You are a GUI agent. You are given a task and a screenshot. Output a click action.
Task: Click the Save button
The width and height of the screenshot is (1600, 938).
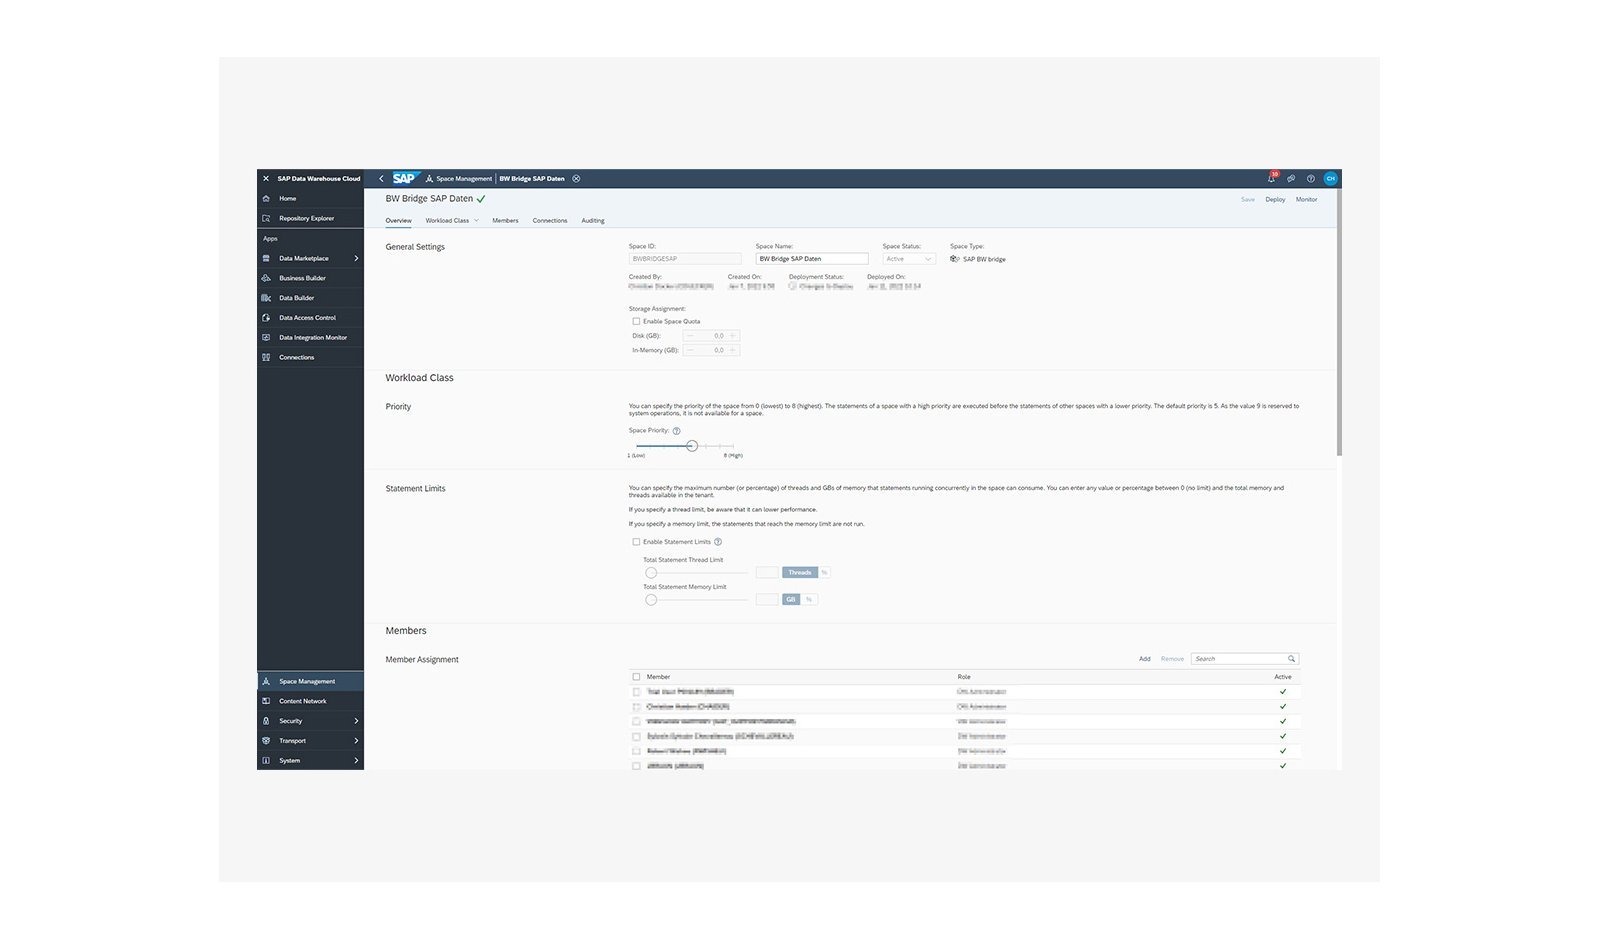[x=1248, y=200]
